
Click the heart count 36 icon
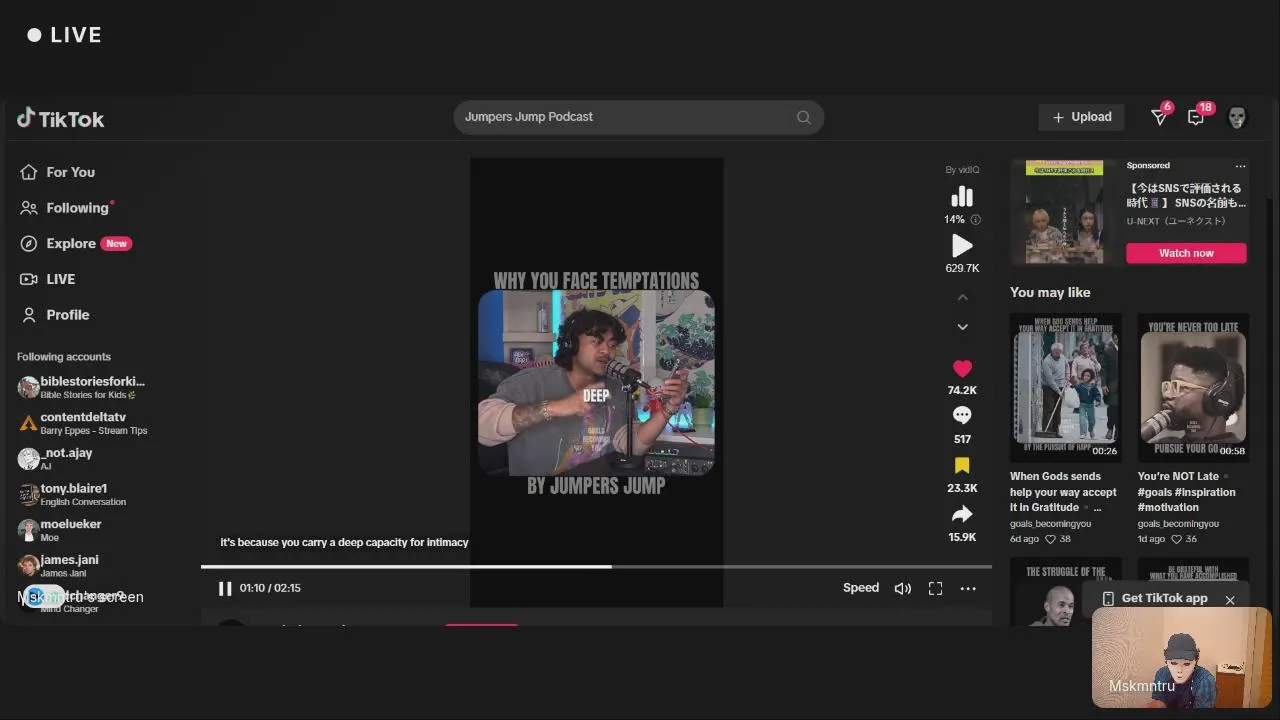tap(1176, 539)
